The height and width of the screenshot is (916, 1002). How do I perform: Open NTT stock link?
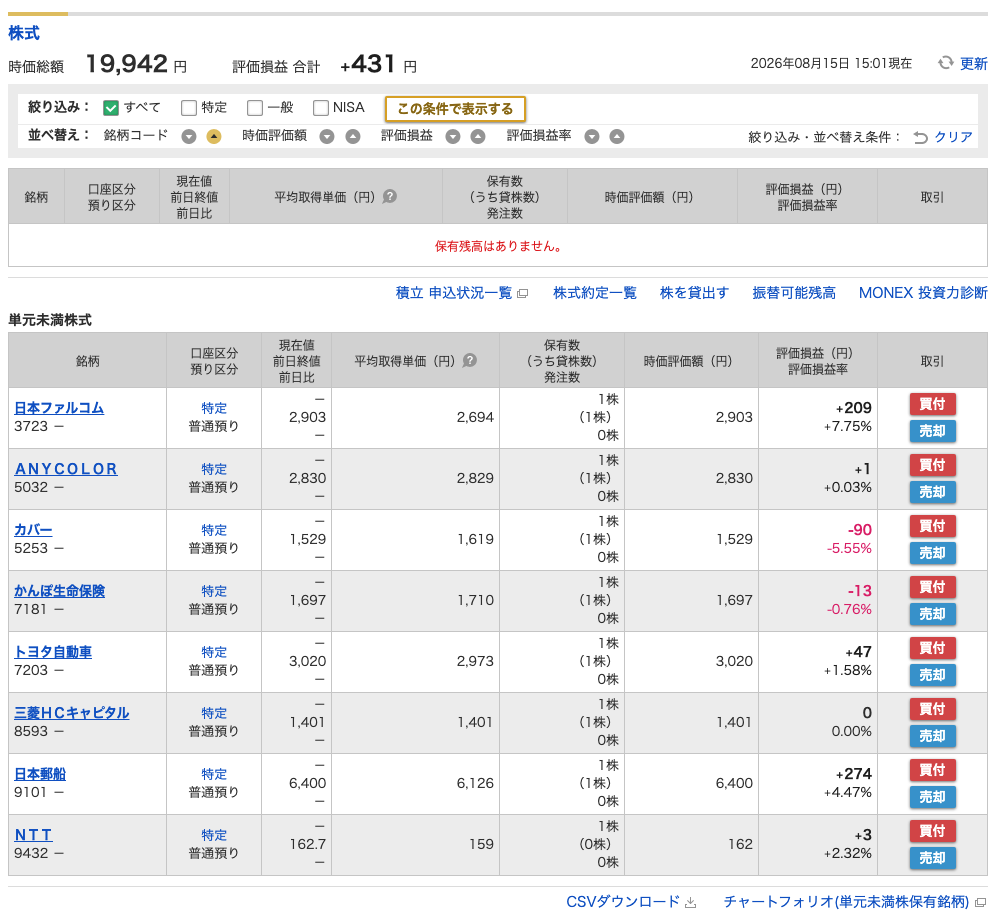[x=33, y=835]
